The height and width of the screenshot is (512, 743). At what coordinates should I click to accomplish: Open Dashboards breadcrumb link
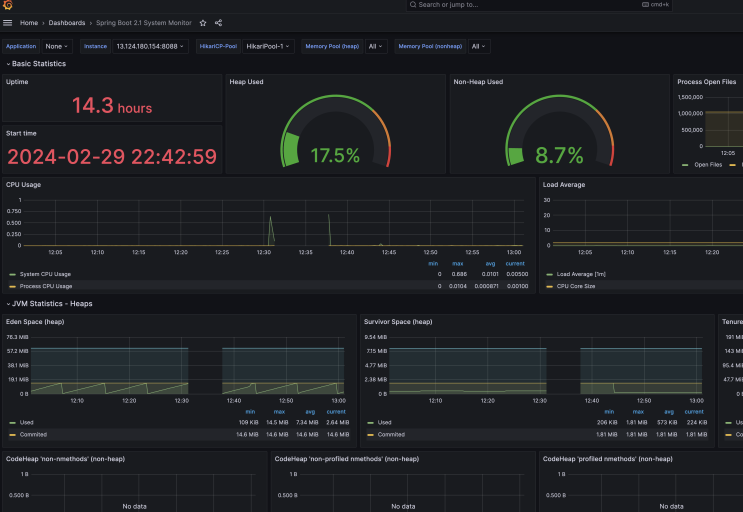point(67,23)
